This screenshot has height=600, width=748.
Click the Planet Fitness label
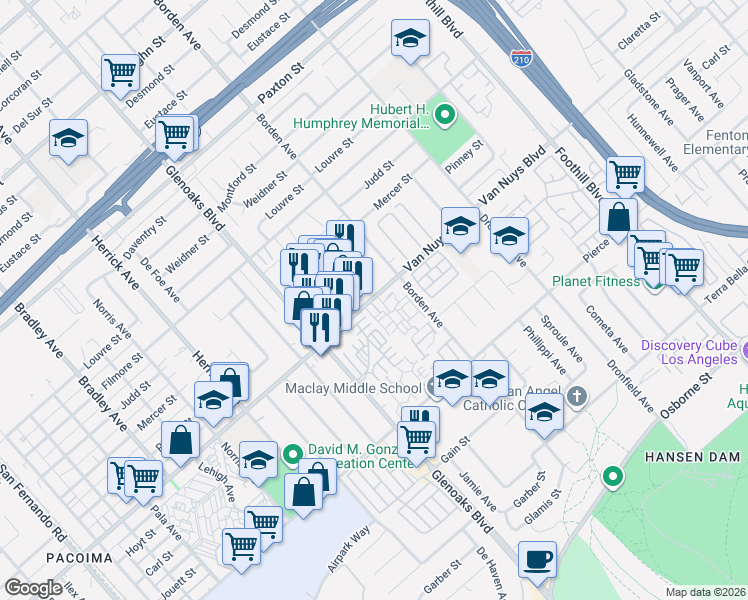click(596, 281)
